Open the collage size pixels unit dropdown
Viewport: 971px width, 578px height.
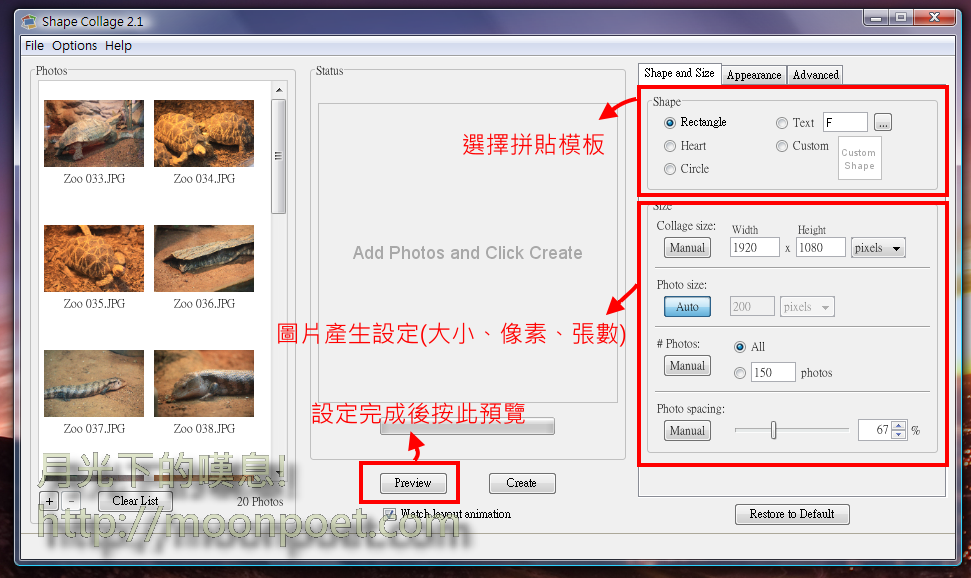[x=878, y=248]
